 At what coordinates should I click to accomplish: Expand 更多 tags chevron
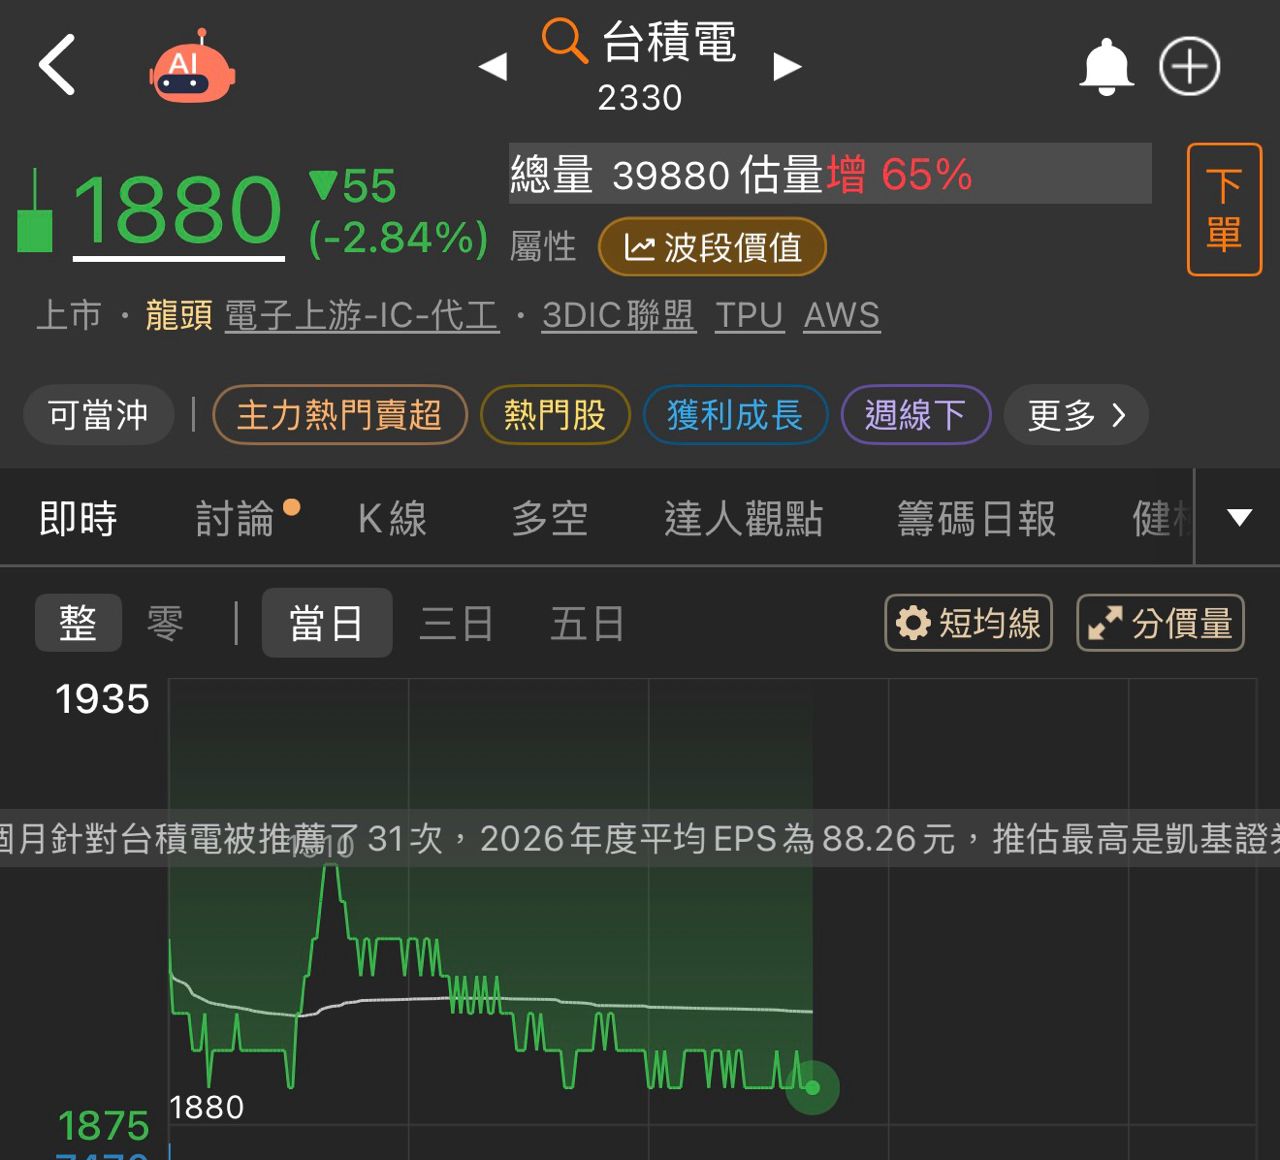click(1076, 414)
